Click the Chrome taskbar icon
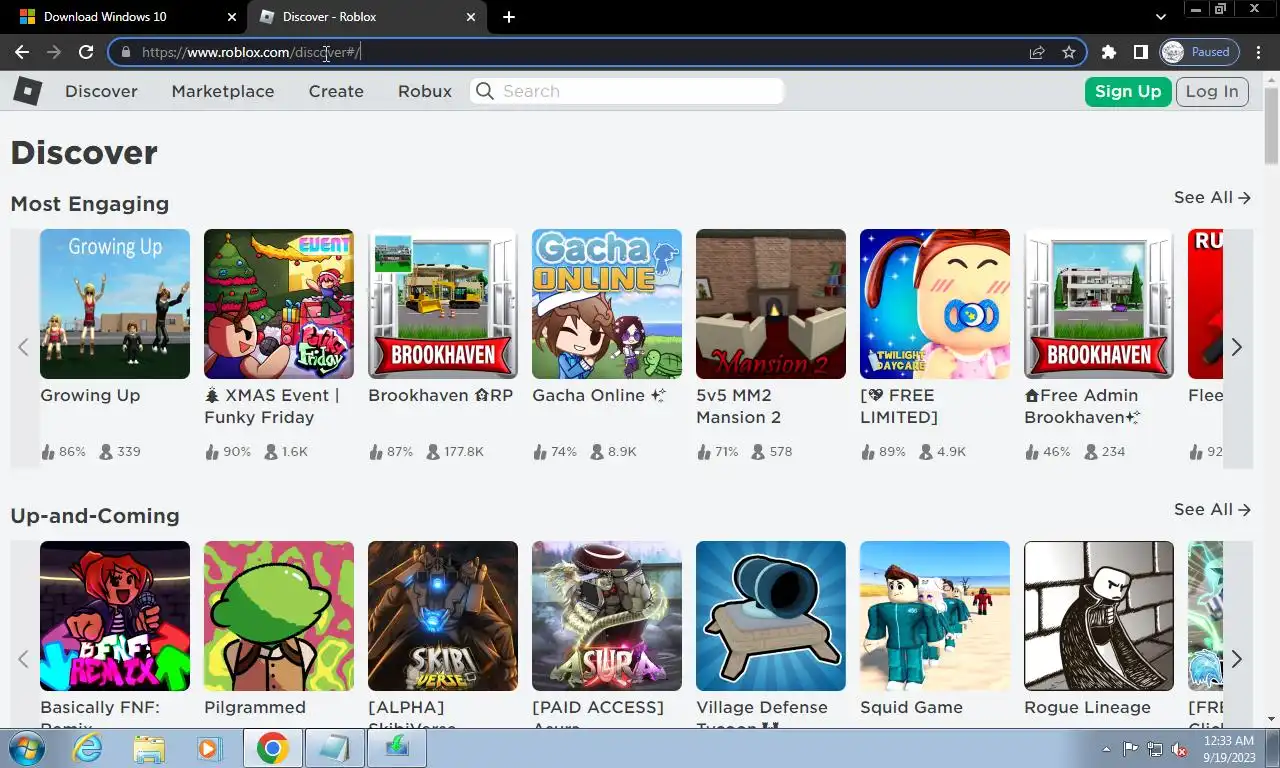The width and height of the screenshot is (1280, 768). pos(272,748)
